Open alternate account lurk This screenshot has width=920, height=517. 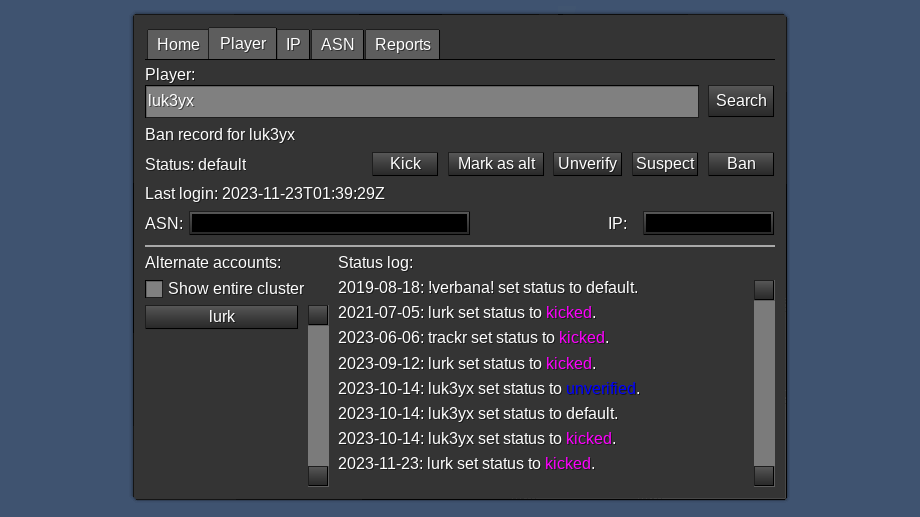click(x=221, y=317)
